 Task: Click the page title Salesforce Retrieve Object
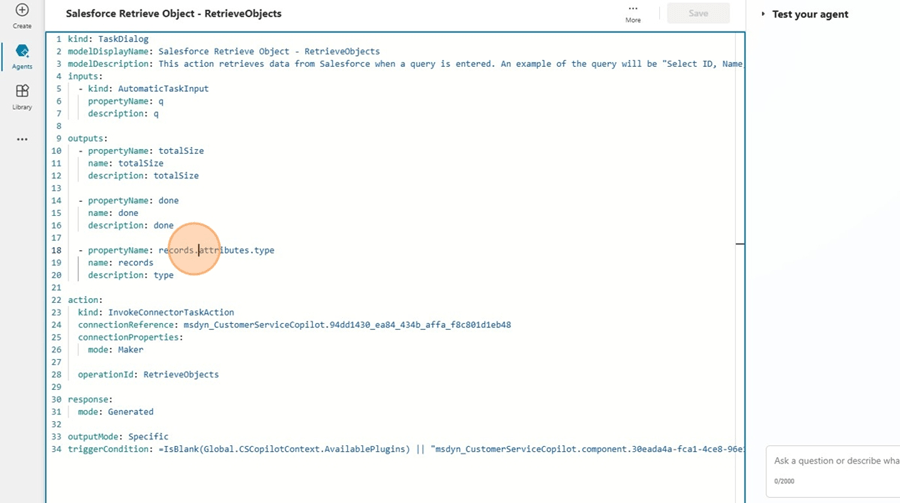click(173, 14)
